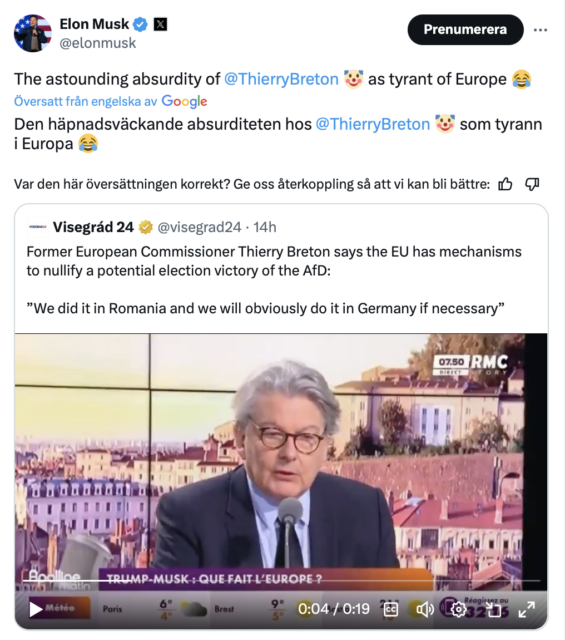Rate translation with thumbs down

[532, 184]
